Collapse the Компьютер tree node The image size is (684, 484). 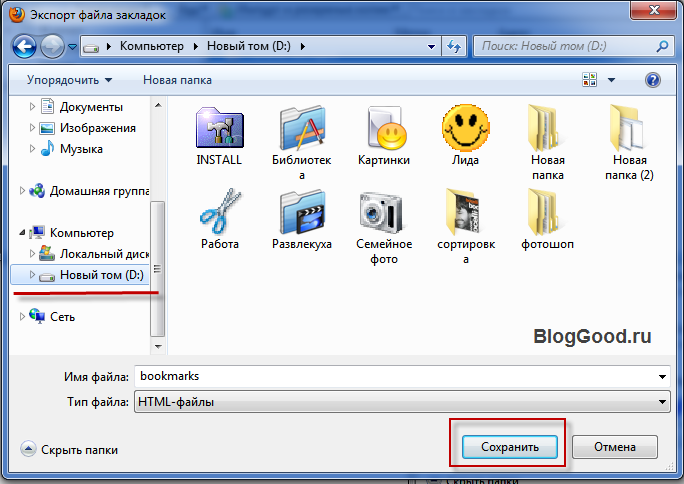pyautogui.click(x=22, y=233)
